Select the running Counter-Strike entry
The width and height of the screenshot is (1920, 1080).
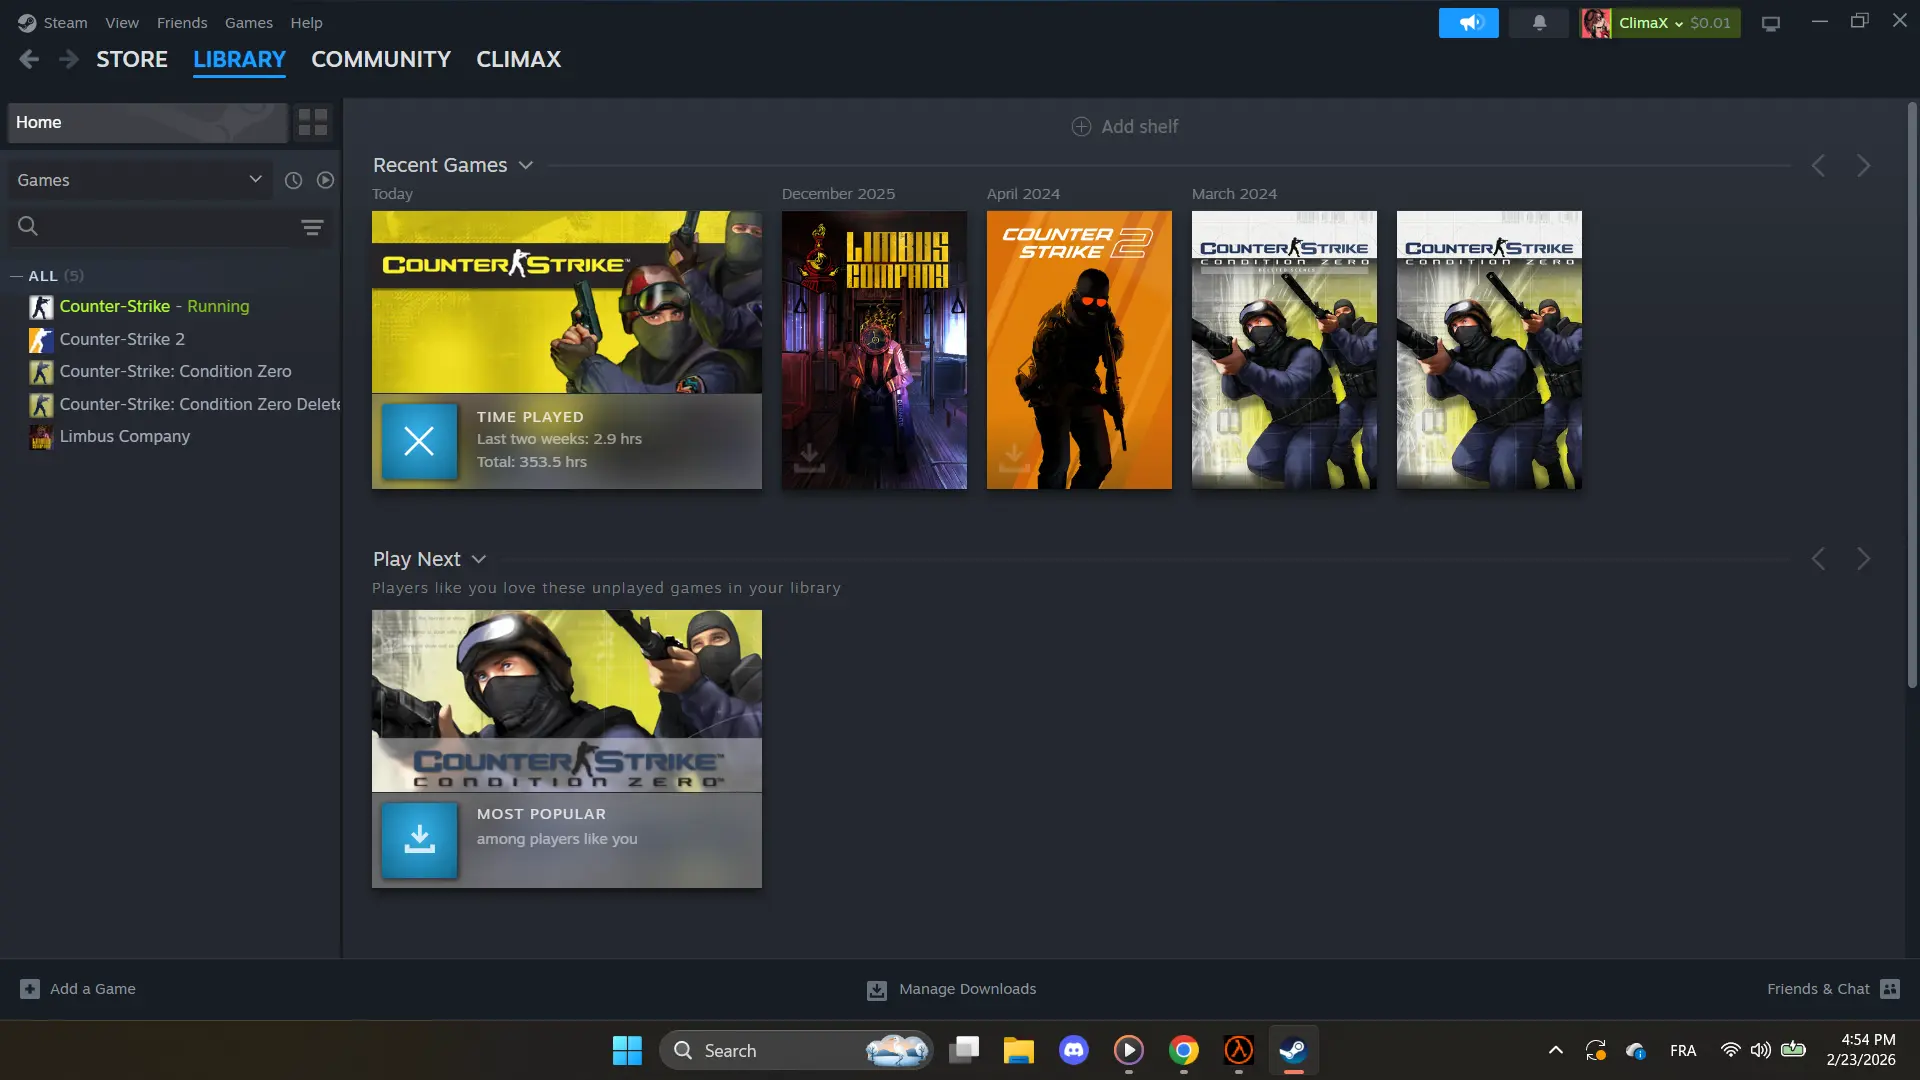pyautogui.click(x=154, y=307)
